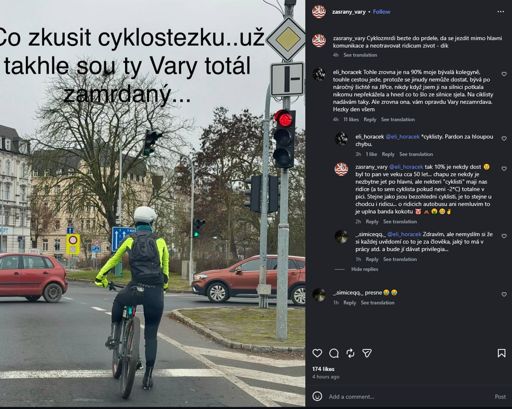The height and width of the screenshot is (409, 512).
Task: Reply to _simiceqq_ presne comment
Action: tap(350, 303)
